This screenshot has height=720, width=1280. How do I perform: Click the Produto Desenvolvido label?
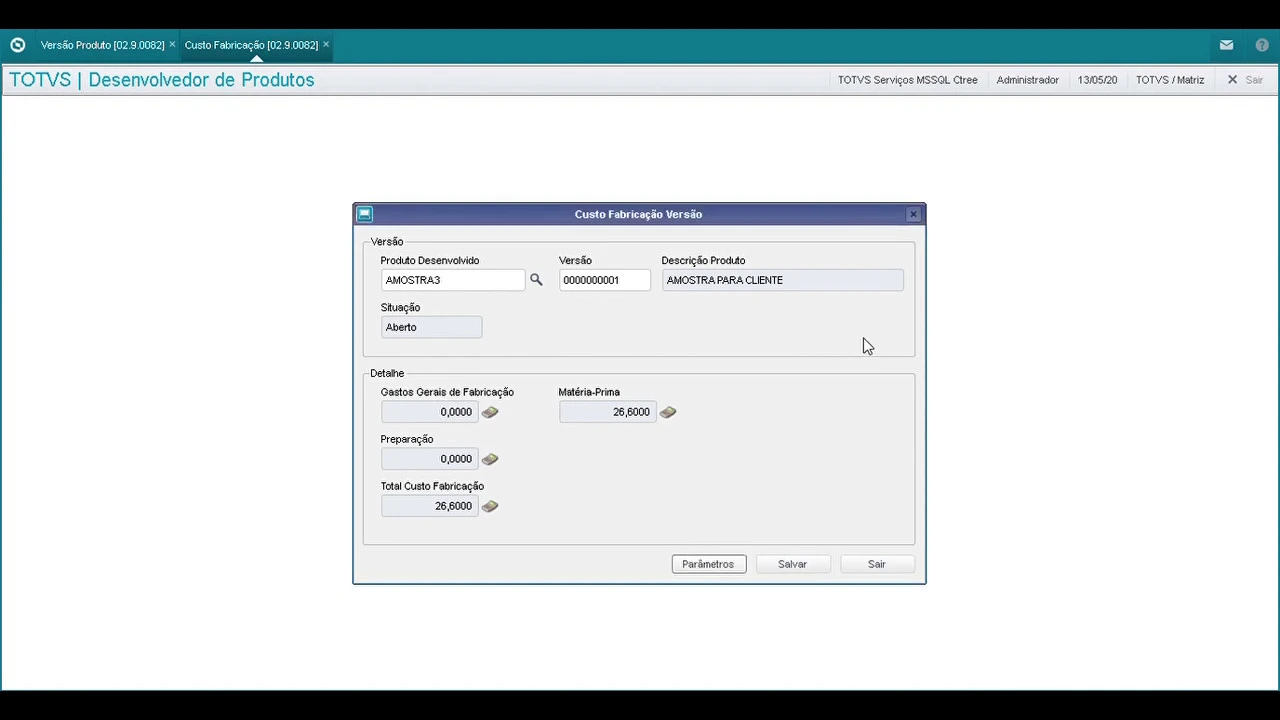[x=430, y=260]
